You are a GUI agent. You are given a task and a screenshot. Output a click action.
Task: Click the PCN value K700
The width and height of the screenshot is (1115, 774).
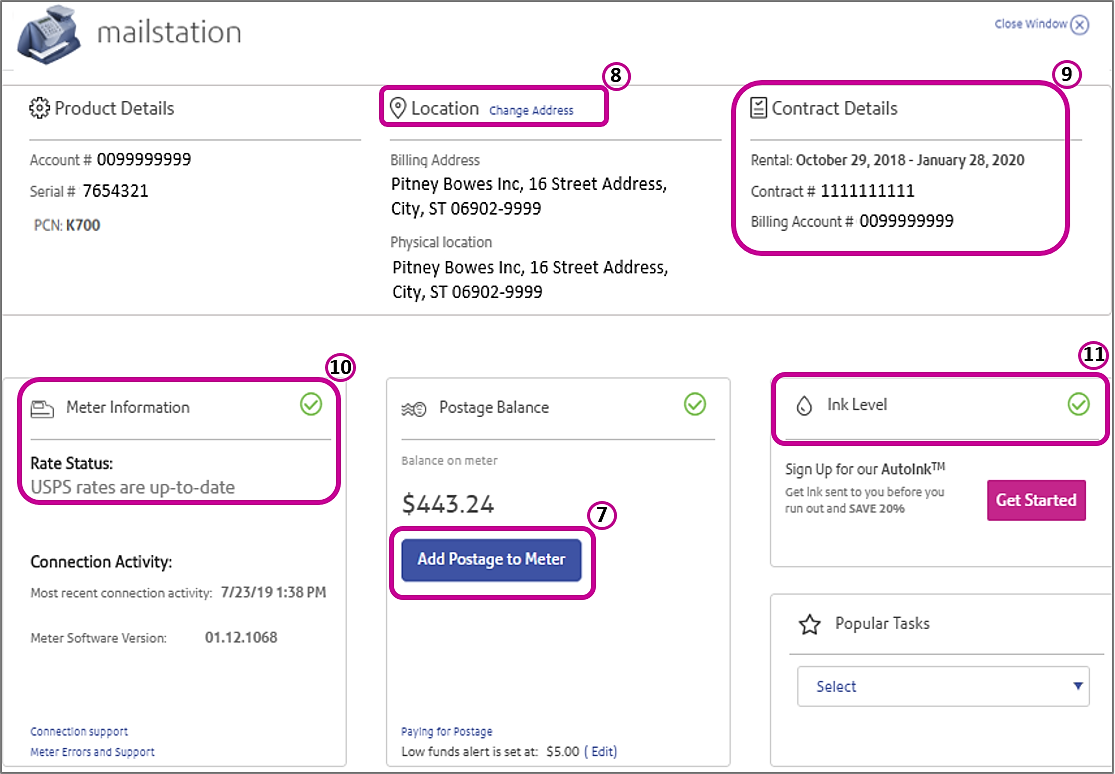click(83, 226)
